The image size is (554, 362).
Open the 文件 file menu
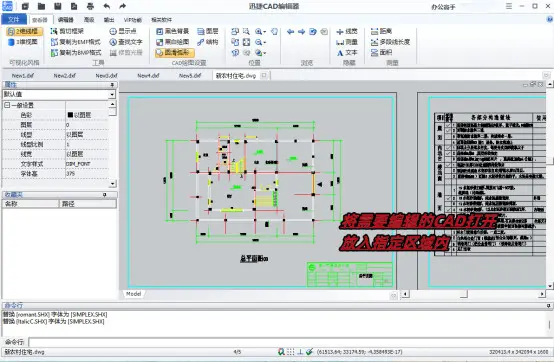point(14,19)
